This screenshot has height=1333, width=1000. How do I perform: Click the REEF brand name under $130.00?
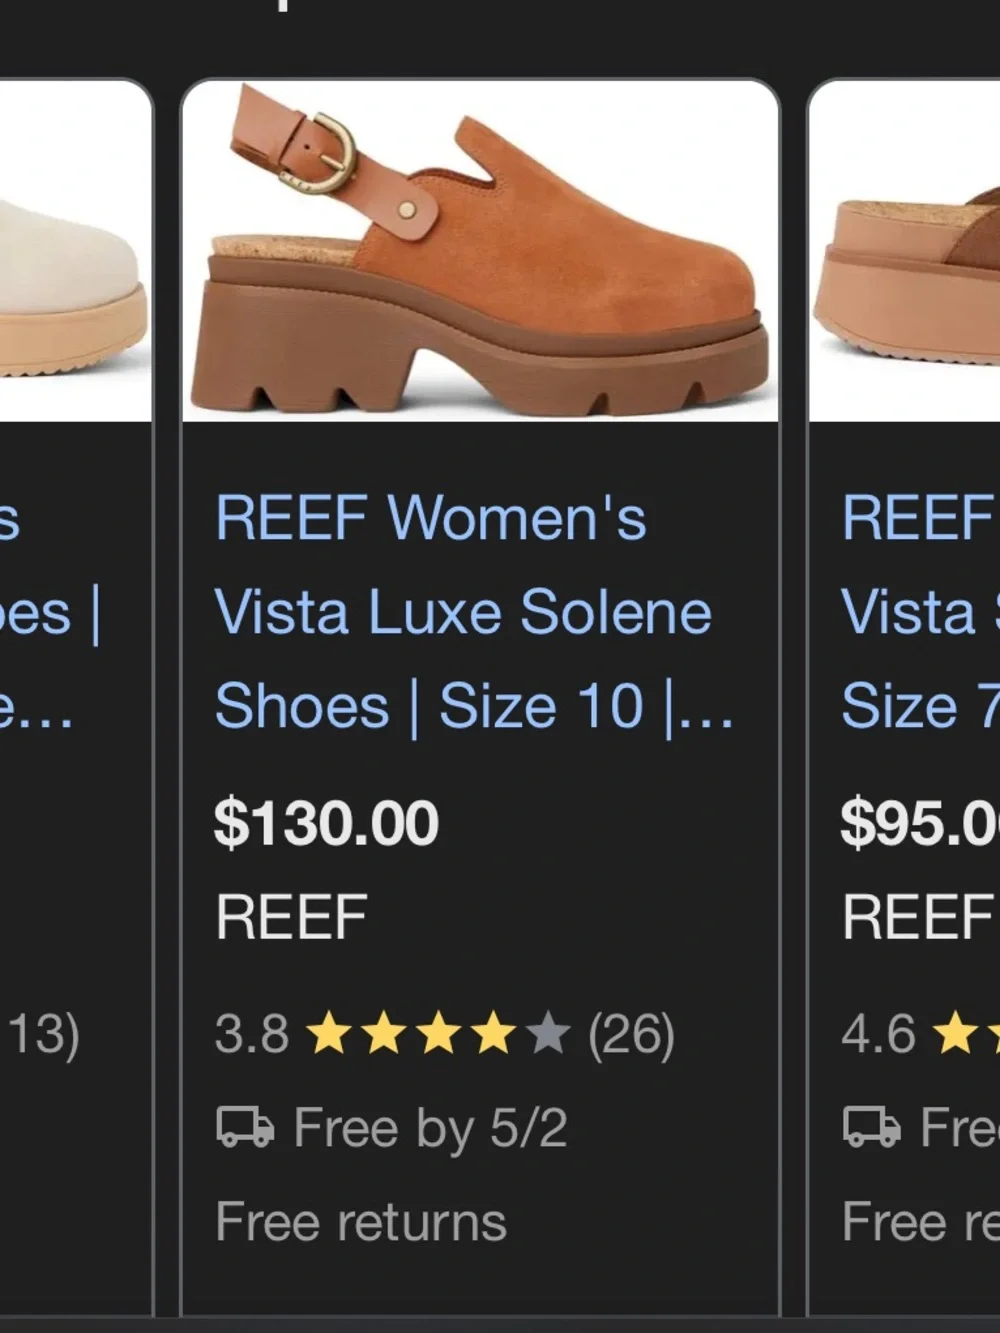pyautogui.click(x=290, y=914)
